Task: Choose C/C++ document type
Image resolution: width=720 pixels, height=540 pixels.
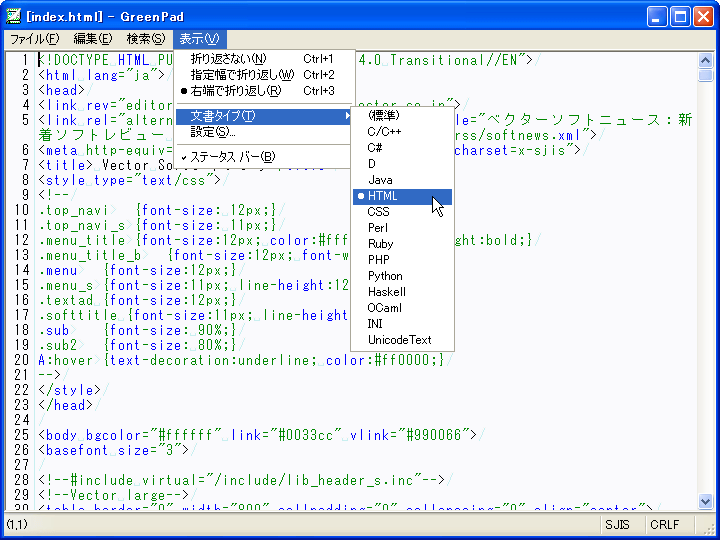Action: point(402,132)
